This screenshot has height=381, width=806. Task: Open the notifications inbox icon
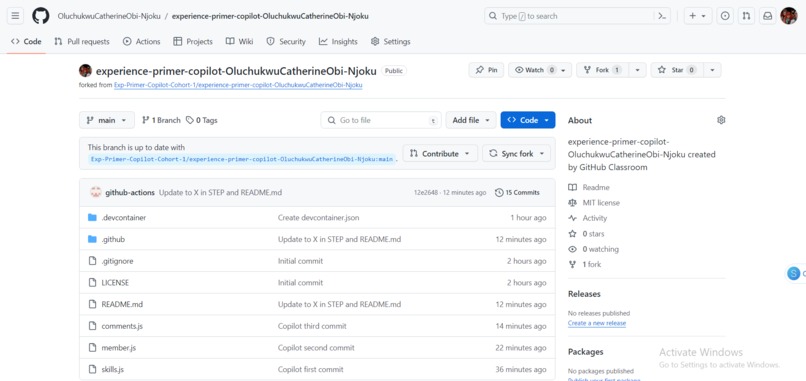coord(767,16)
